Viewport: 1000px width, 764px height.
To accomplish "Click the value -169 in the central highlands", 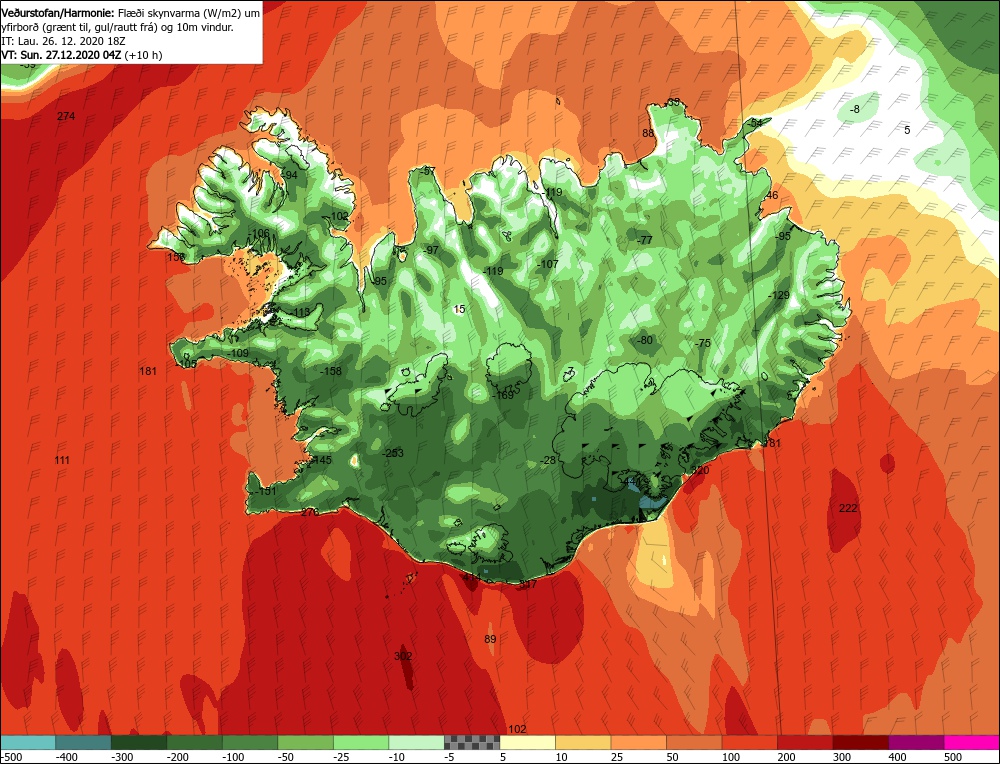I will [503, 395].
